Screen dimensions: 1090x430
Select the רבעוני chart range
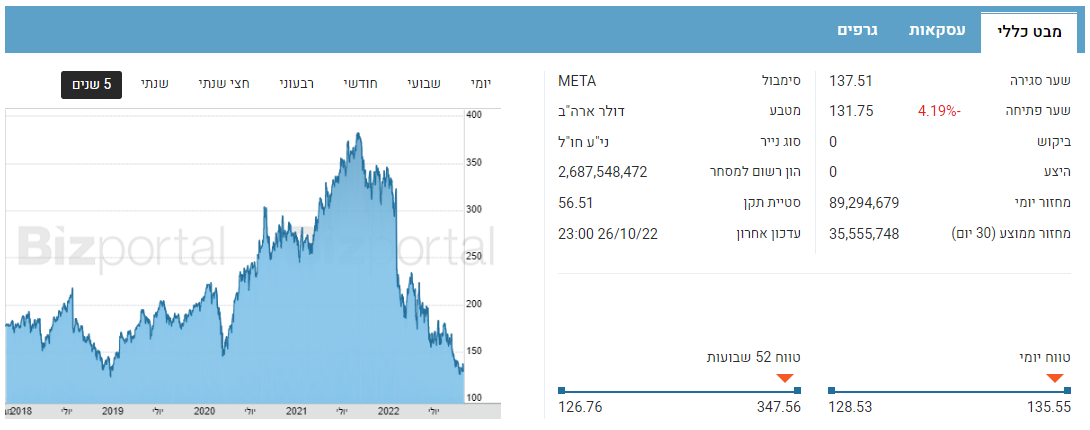click(296, 84)
